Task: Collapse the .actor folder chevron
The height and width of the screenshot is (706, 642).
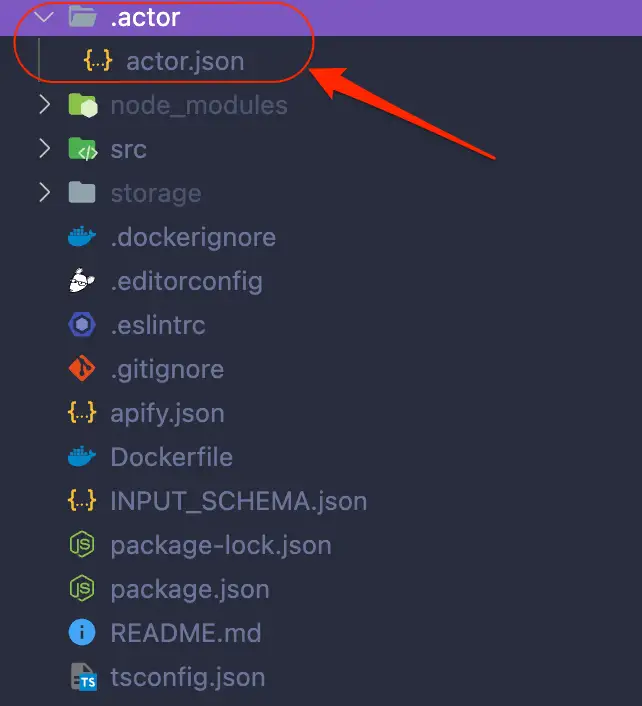Action: coord(44,17)
